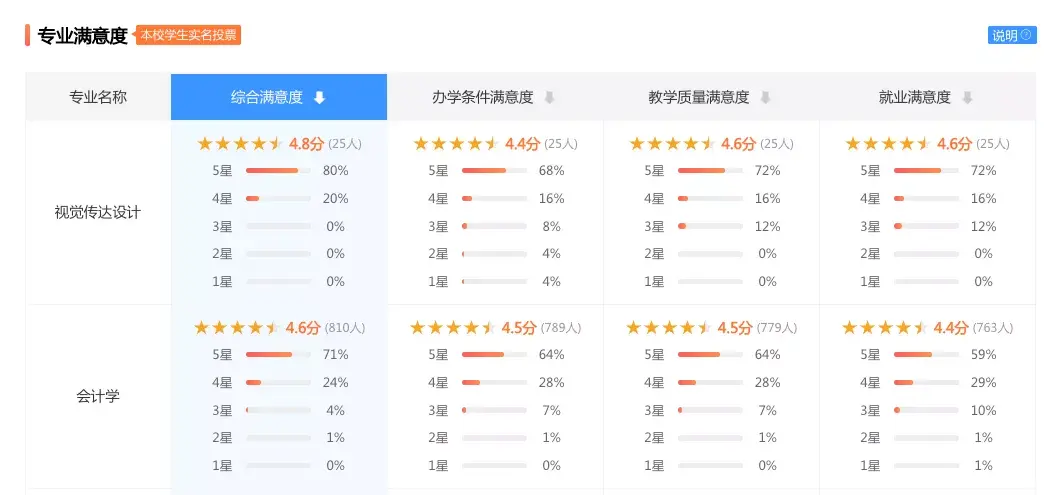Click 4星 28% bar in 会计学 办学条件满意度
1058x495 pixels.
point(493,383)
